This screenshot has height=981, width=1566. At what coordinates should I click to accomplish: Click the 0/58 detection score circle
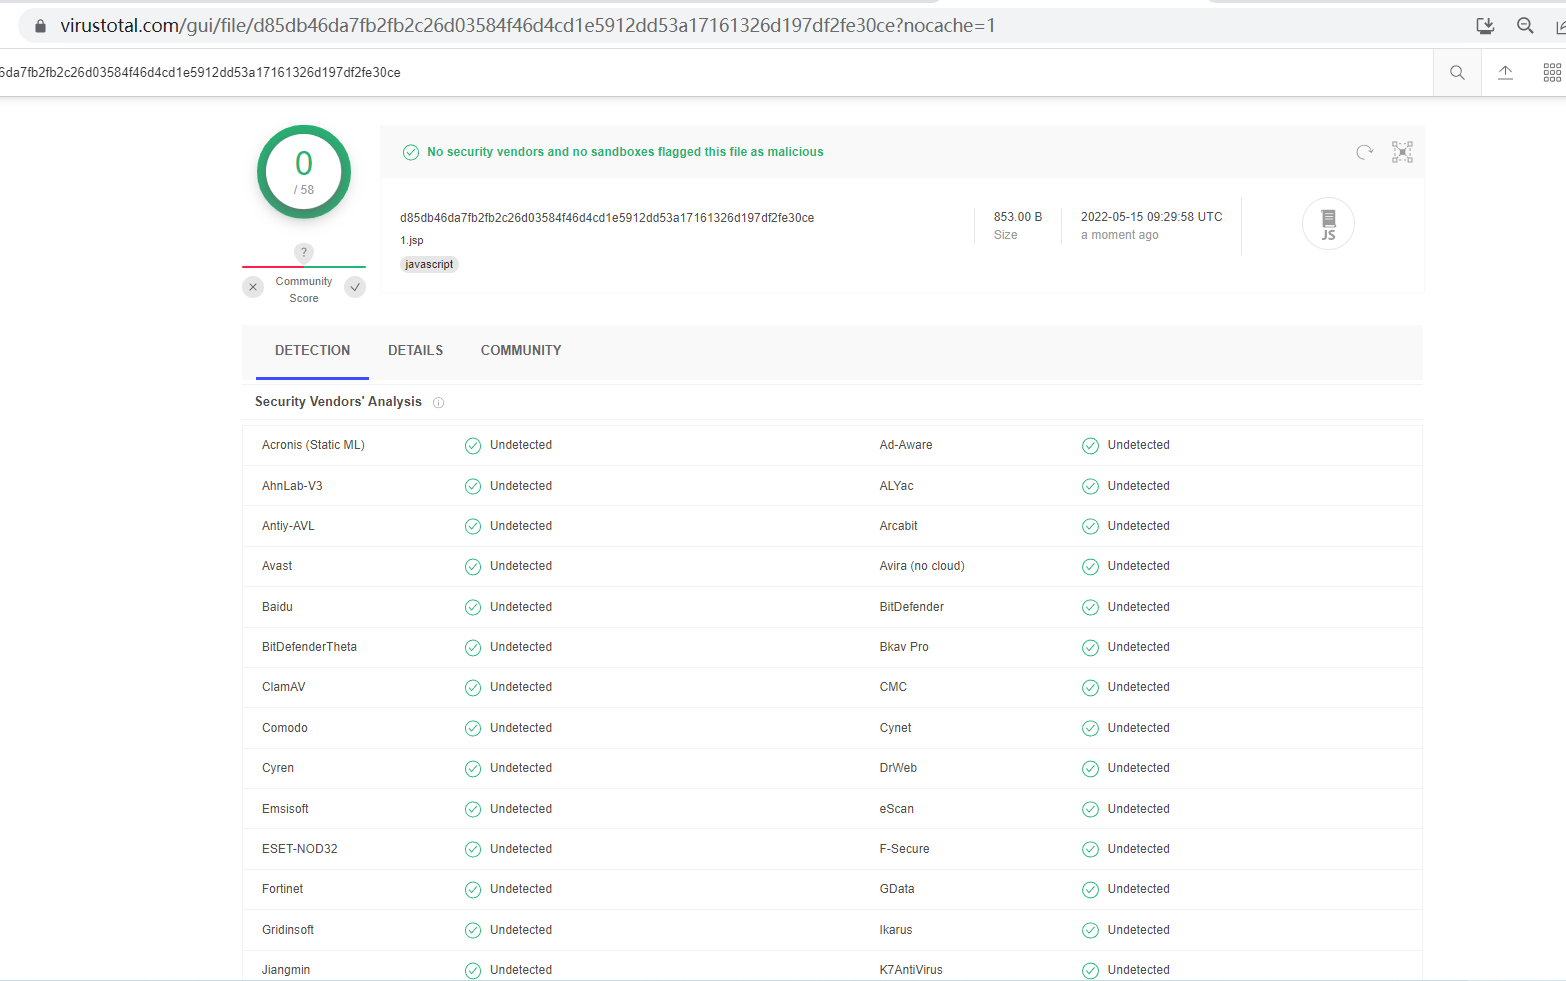(x=304, y=172)
